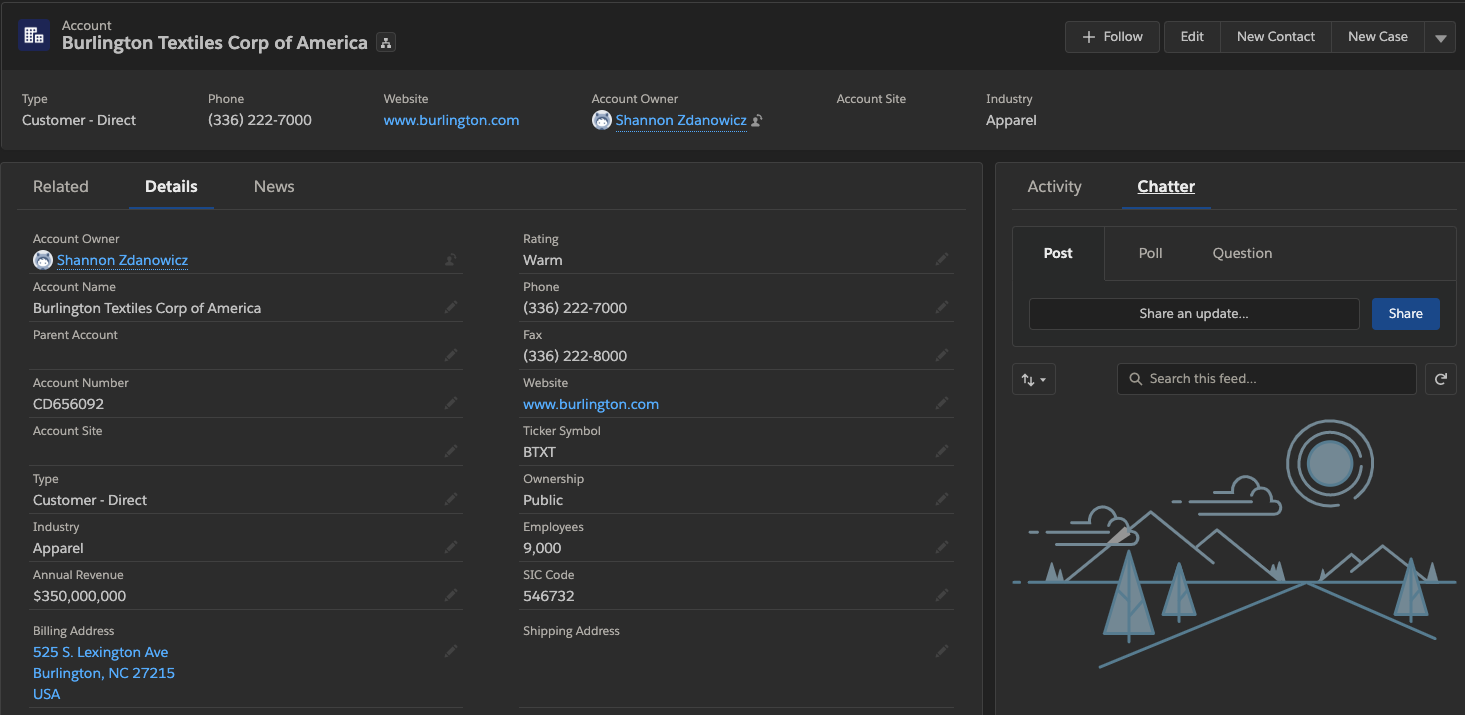This screenshot has width=1465, height=715.
Task: Open website link in Details section
Action: click(591, 404)
